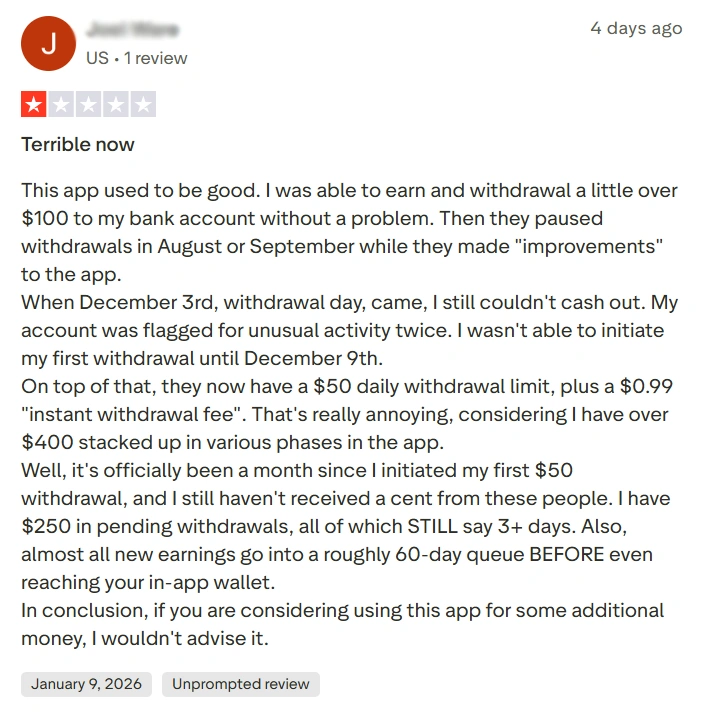The height and width of the screenshot is (714, 706).
Task: Click the line starting "When December 3rd"
Action: pos(349,302)
